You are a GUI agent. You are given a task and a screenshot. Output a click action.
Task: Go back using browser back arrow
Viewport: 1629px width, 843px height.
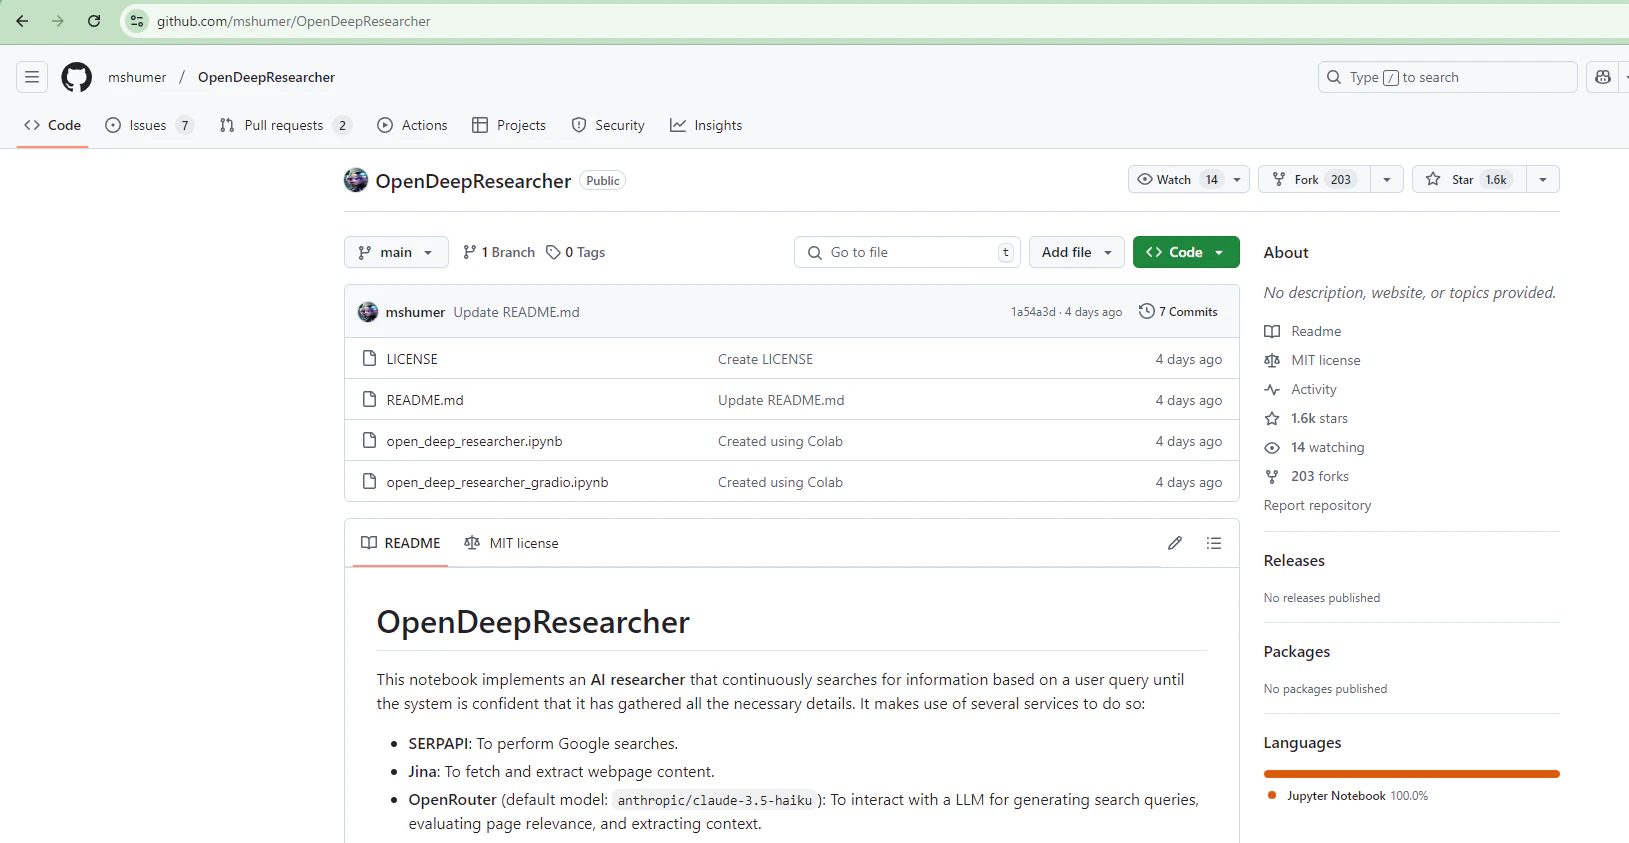coord(22,21)
